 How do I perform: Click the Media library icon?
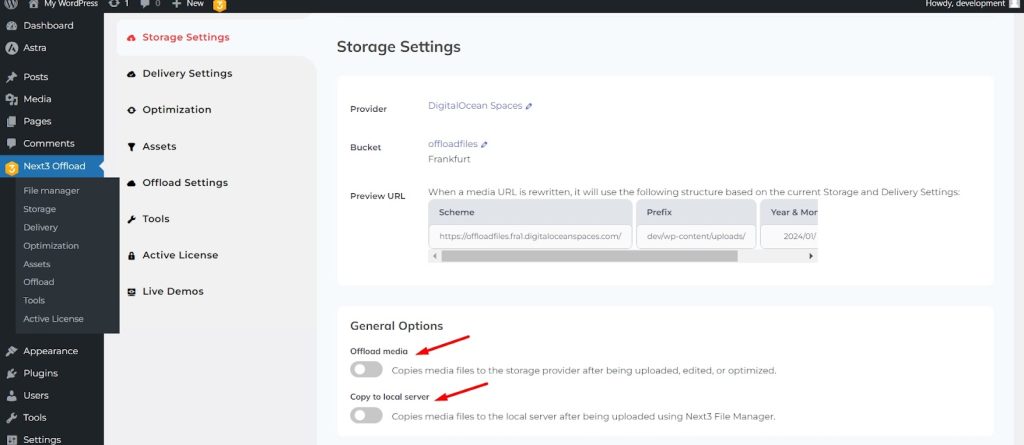pos(11,99)
